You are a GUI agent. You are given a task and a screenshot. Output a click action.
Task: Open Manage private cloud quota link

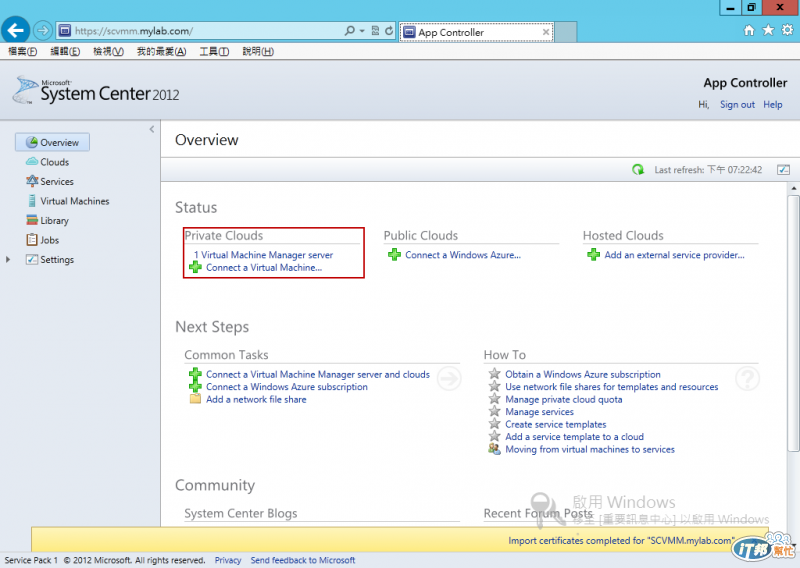[564, 399]
